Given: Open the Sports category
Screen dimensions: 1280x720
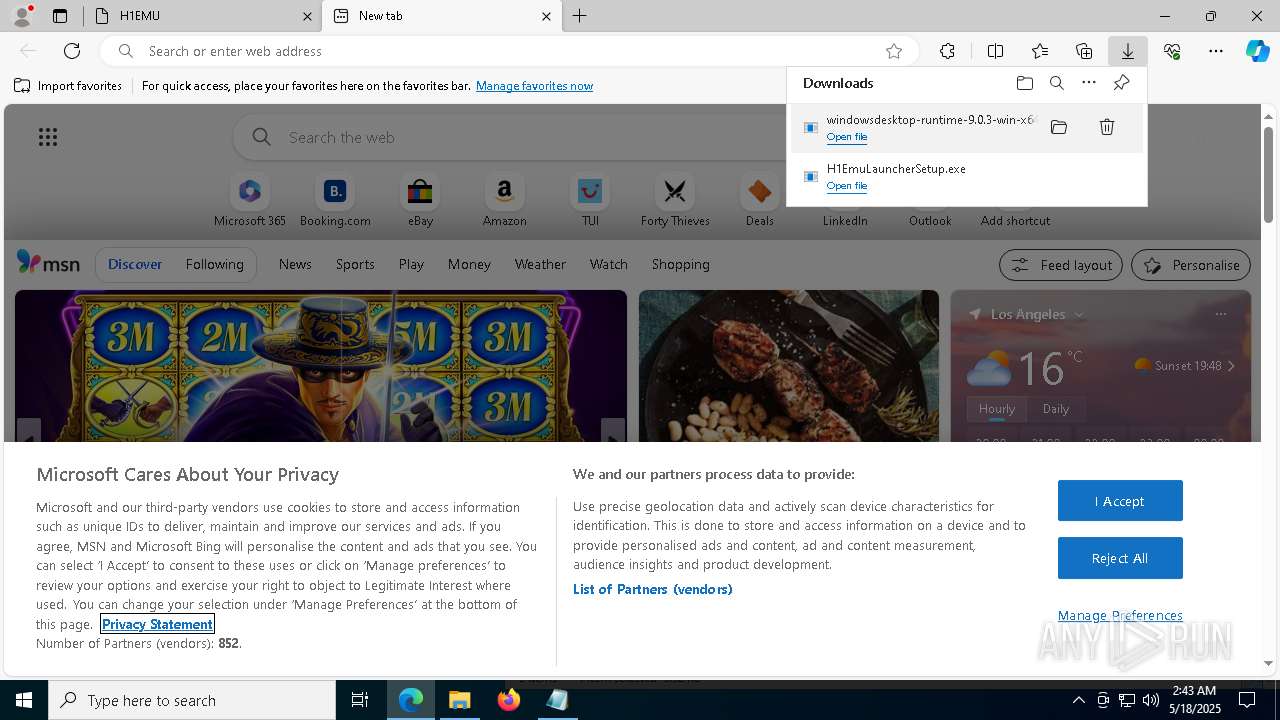Looking at the screenshot, I should pos(355,265).
